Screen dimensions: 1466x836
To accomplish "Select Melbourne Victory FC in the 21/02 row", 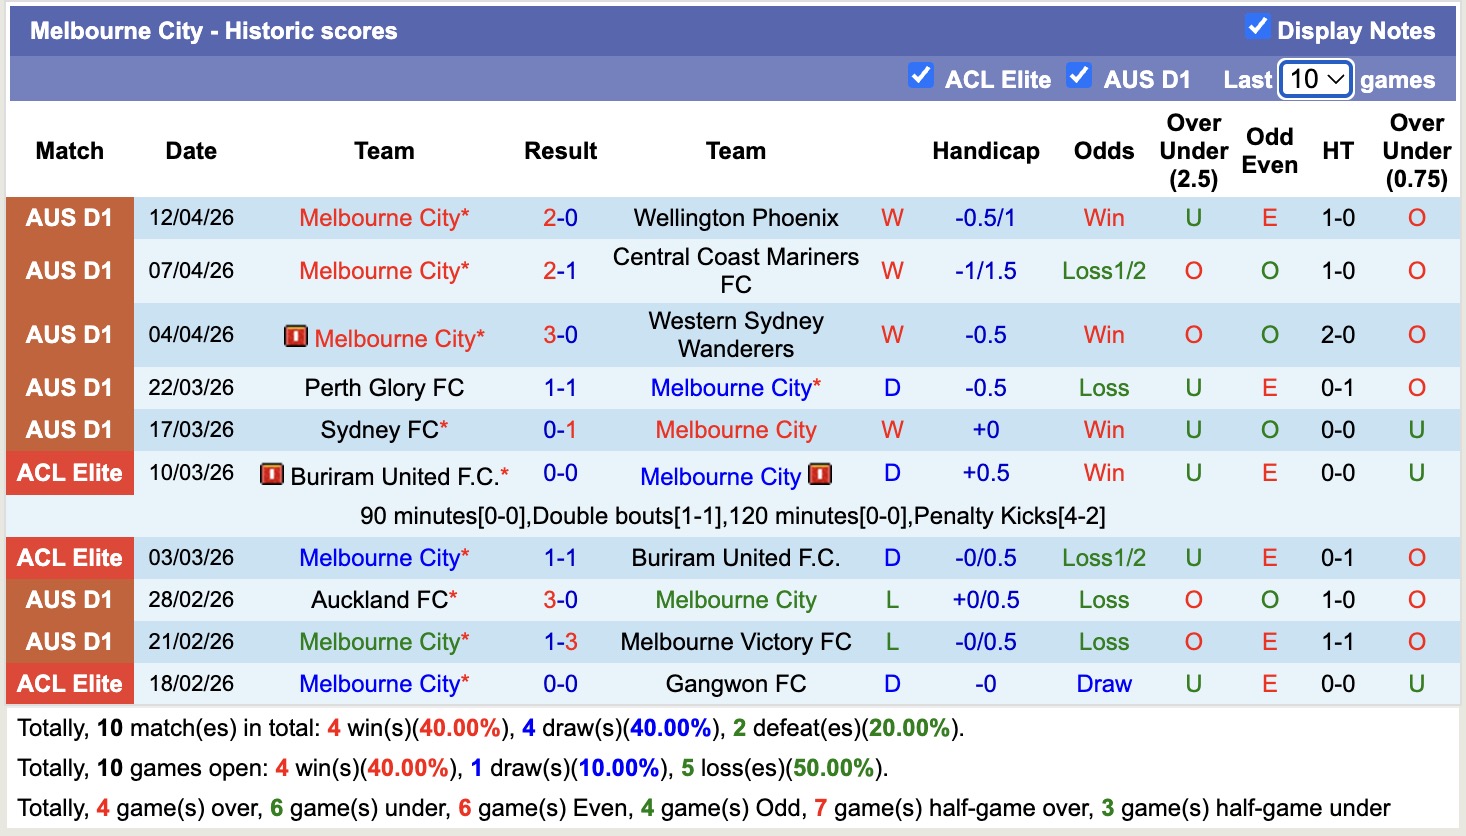I will 736,641.
